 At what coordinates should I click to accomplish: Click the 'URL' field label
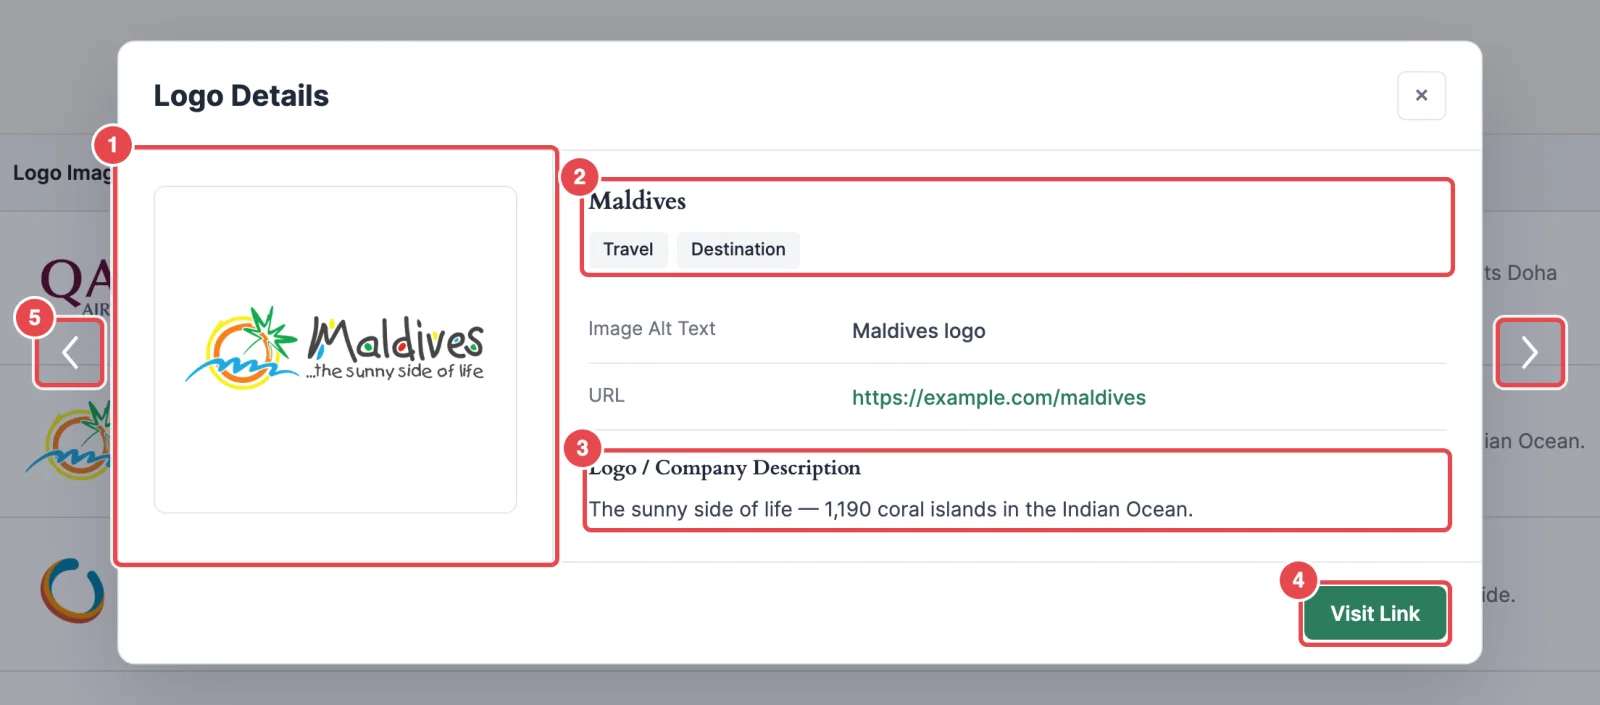606,396
